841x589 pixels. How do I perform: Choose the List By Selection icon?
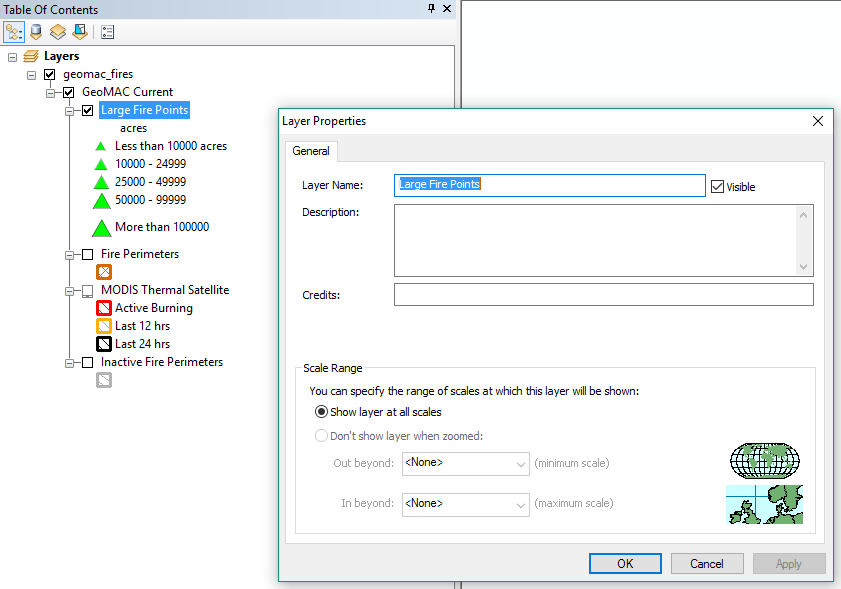tap(79, 31)
